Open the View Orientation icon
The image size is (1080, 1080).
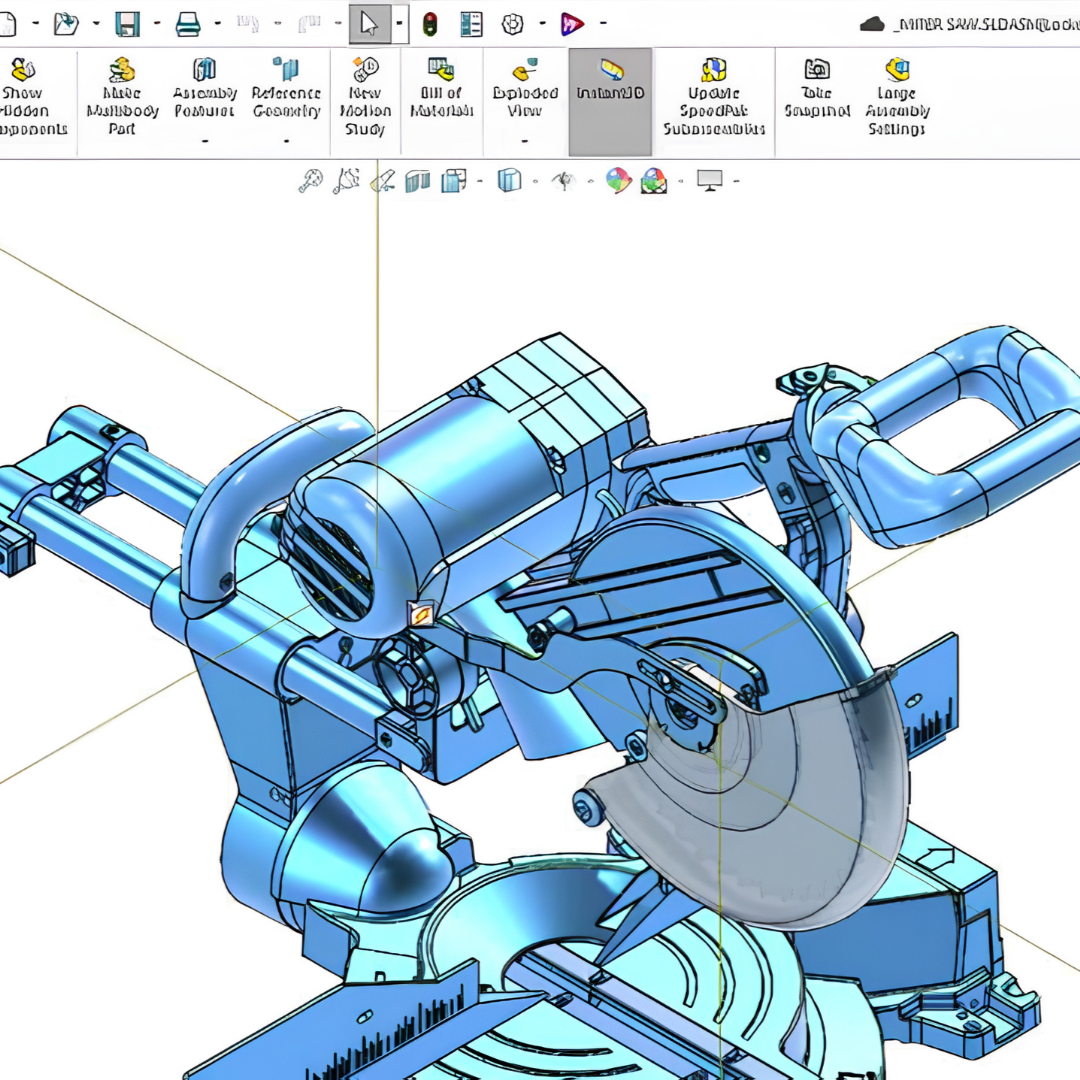coord(454,181)
